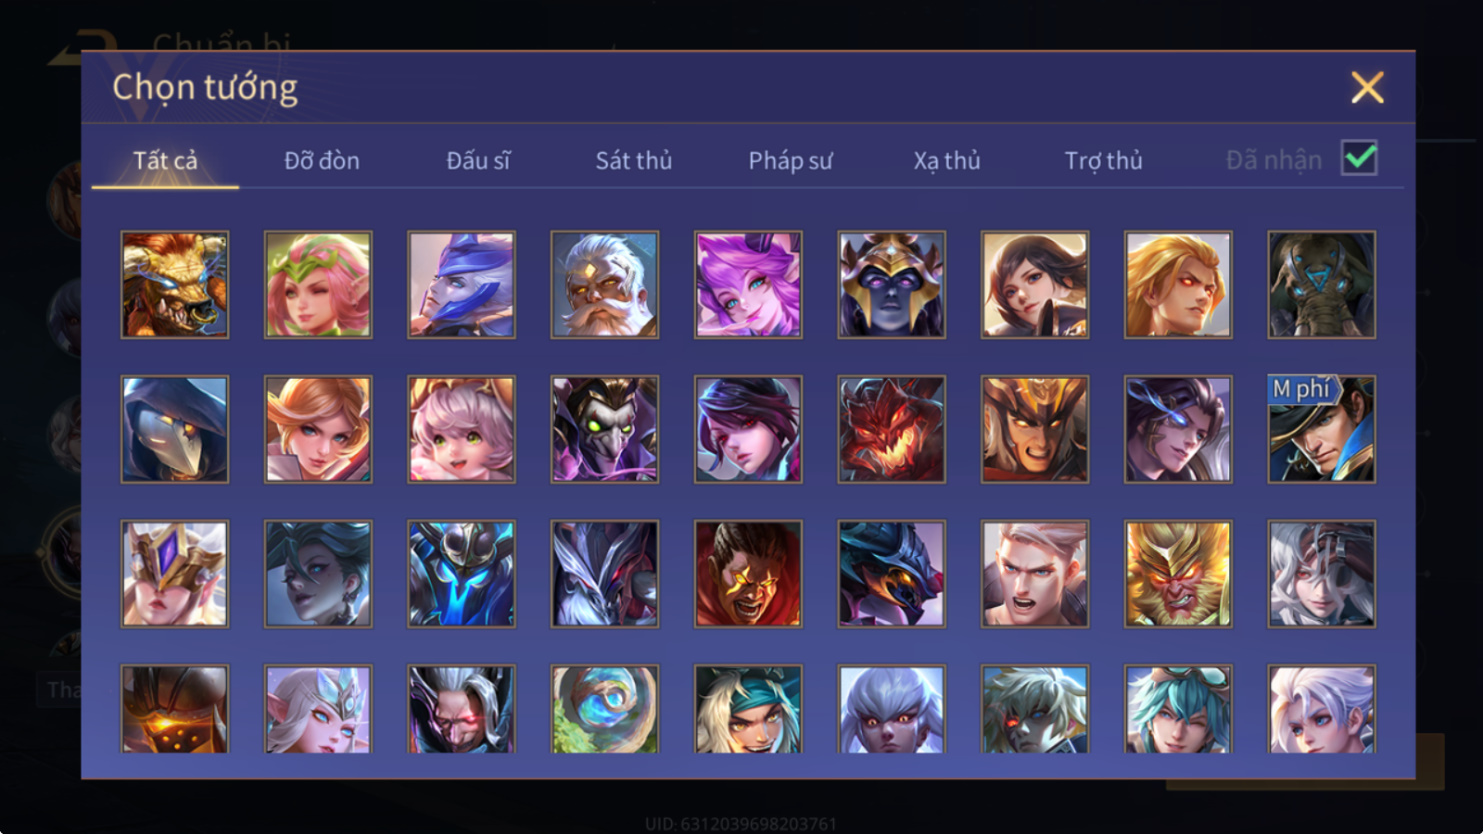Select the plague doctor masked hero

pos(175,430)
